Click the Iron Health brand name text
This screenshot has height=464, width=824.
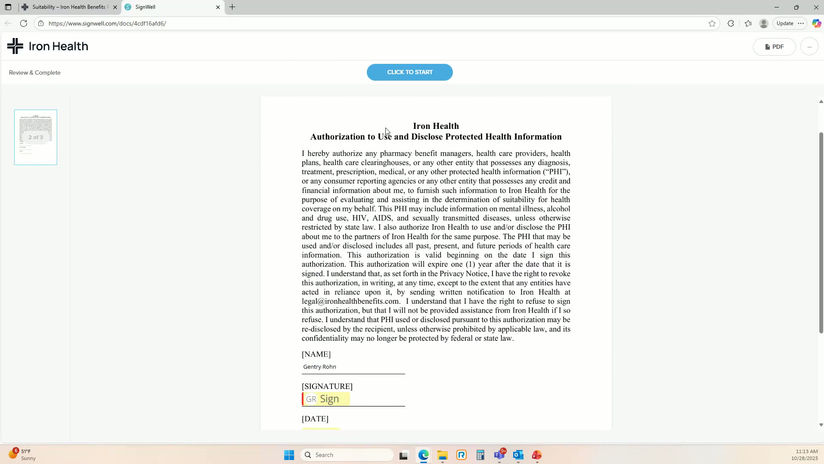click(58, 46)
